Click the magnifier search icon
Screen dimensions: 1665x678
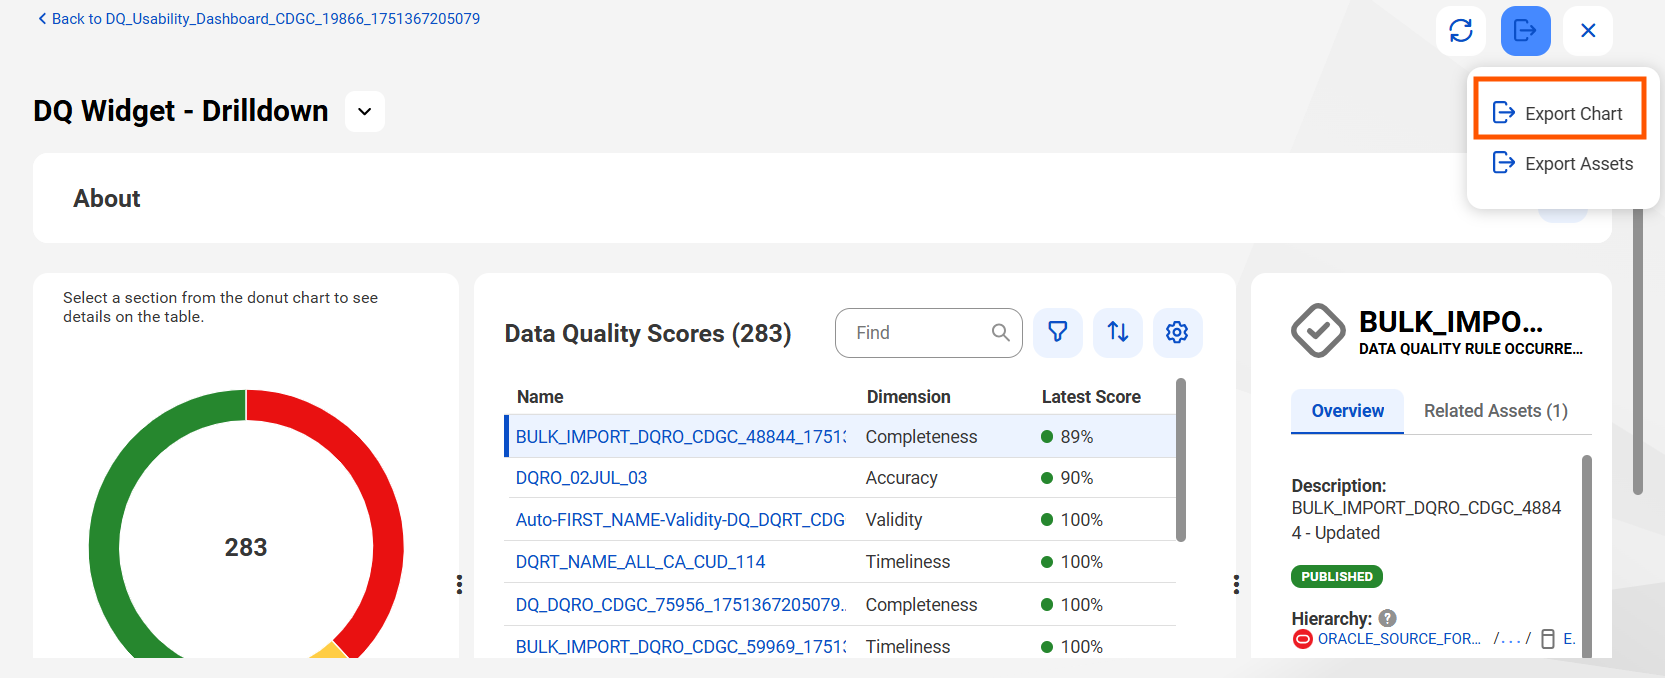(x=1000, y=333)
